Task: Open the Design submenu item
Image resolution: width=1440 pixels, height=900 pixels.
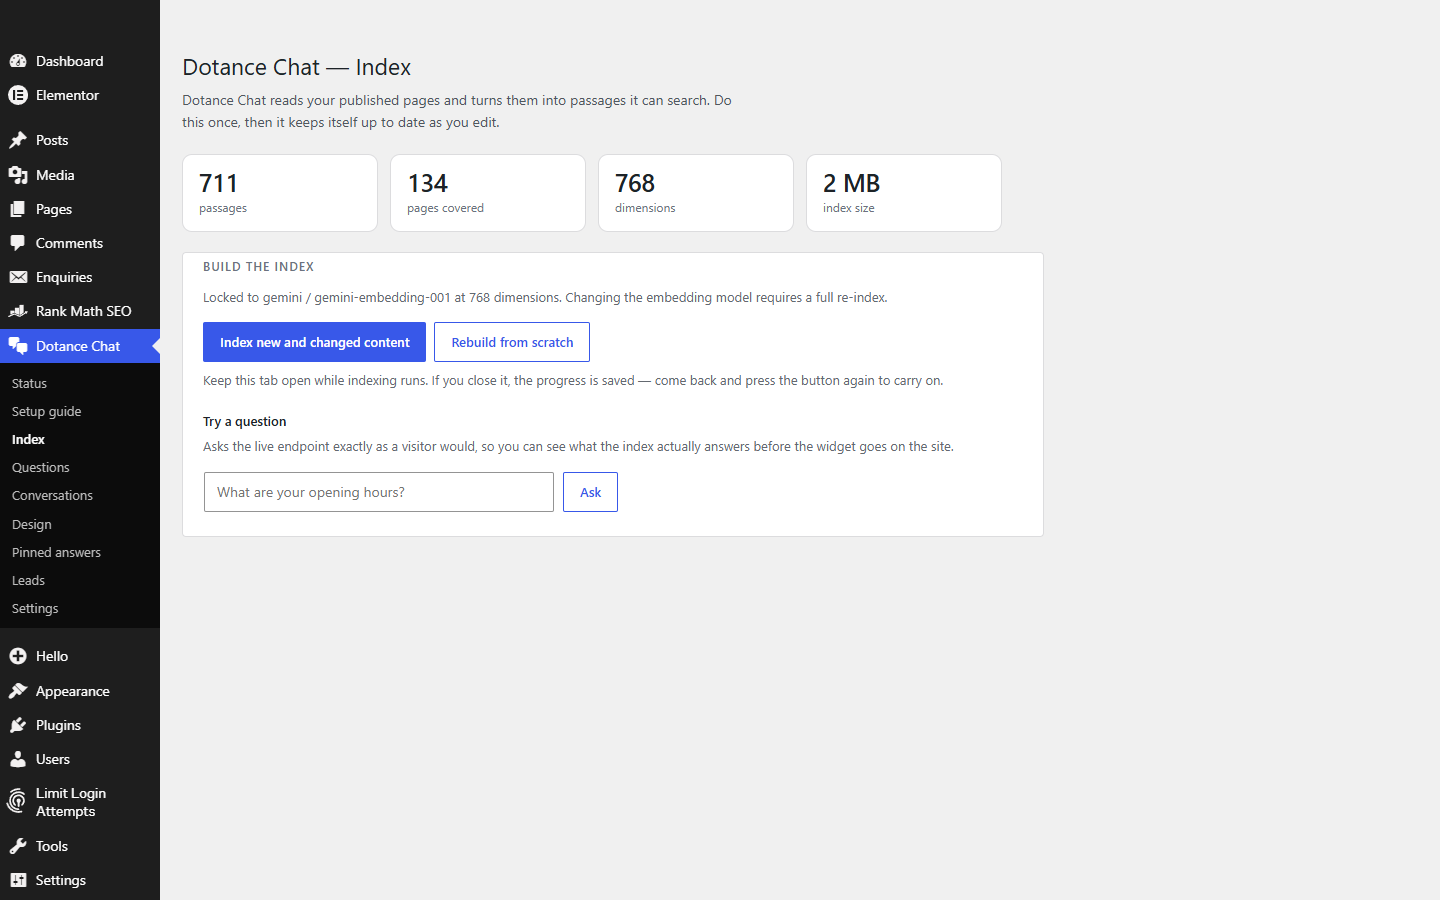Action: click(31, 524)
